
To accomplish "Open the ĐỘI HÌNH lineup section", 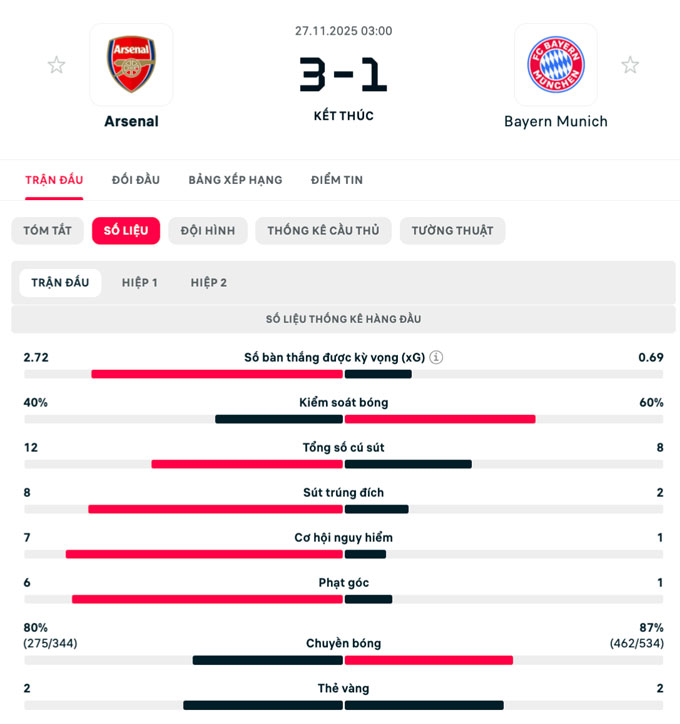I will 208,231.
